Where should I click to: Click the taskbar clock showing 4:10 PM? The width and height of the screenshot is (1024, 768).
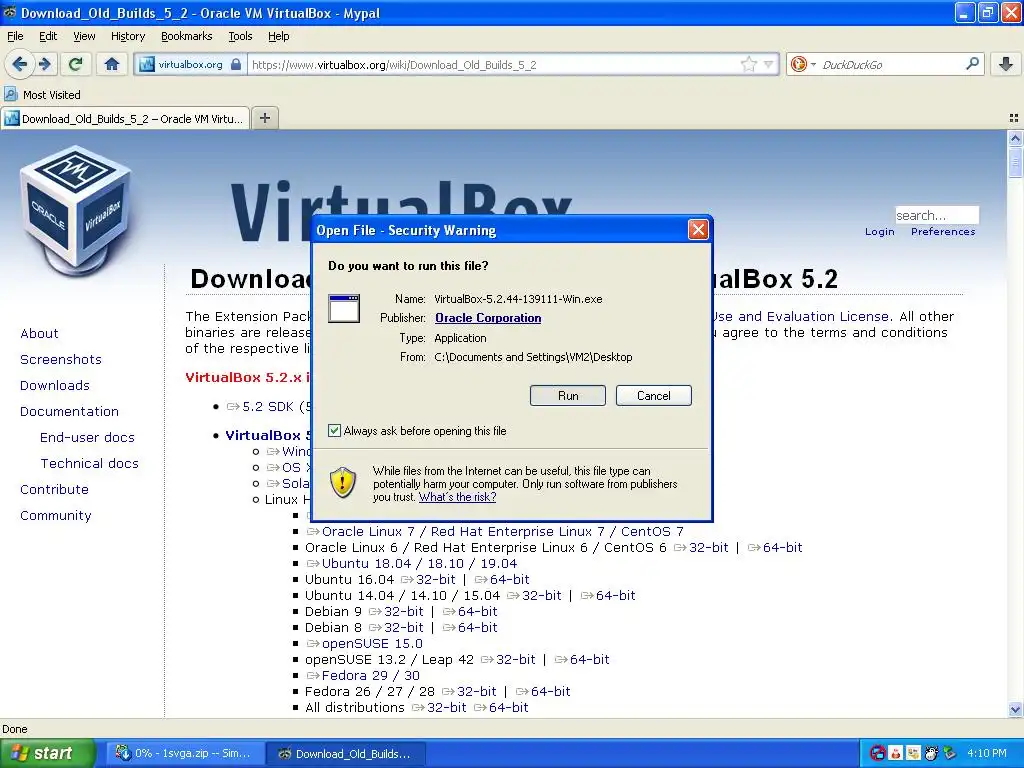tap(987, 754)
